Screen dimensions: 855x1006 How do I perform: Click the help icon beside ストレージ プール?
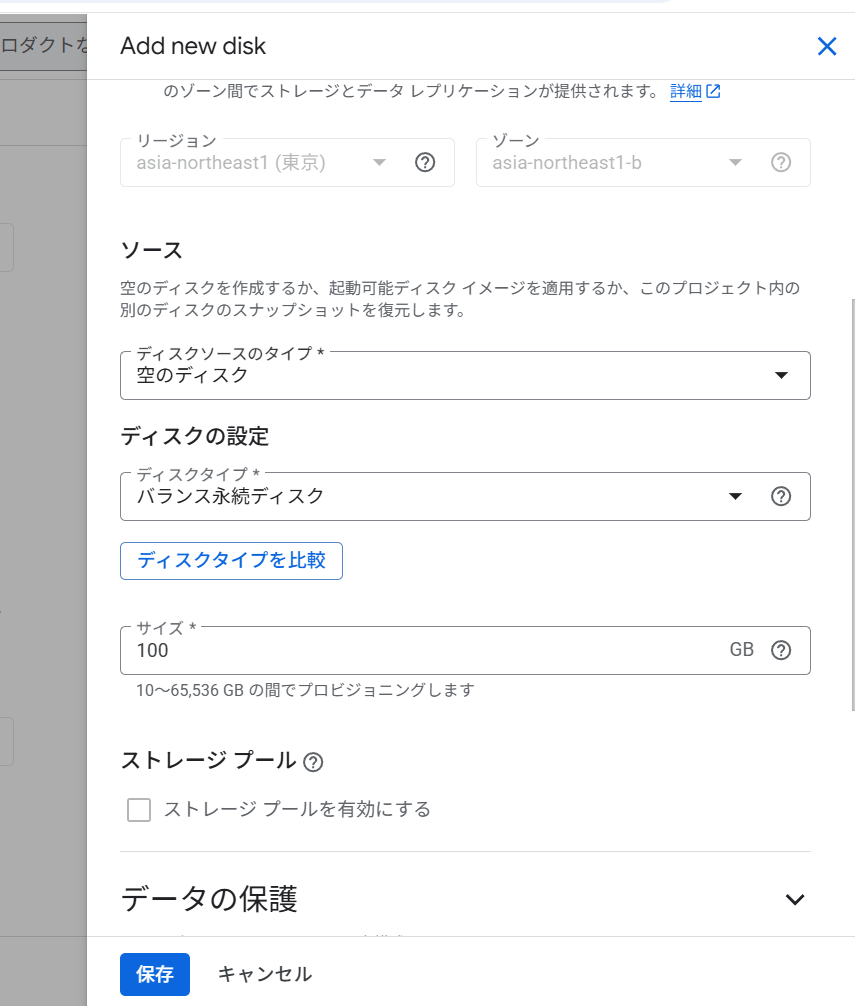(313, 762)
